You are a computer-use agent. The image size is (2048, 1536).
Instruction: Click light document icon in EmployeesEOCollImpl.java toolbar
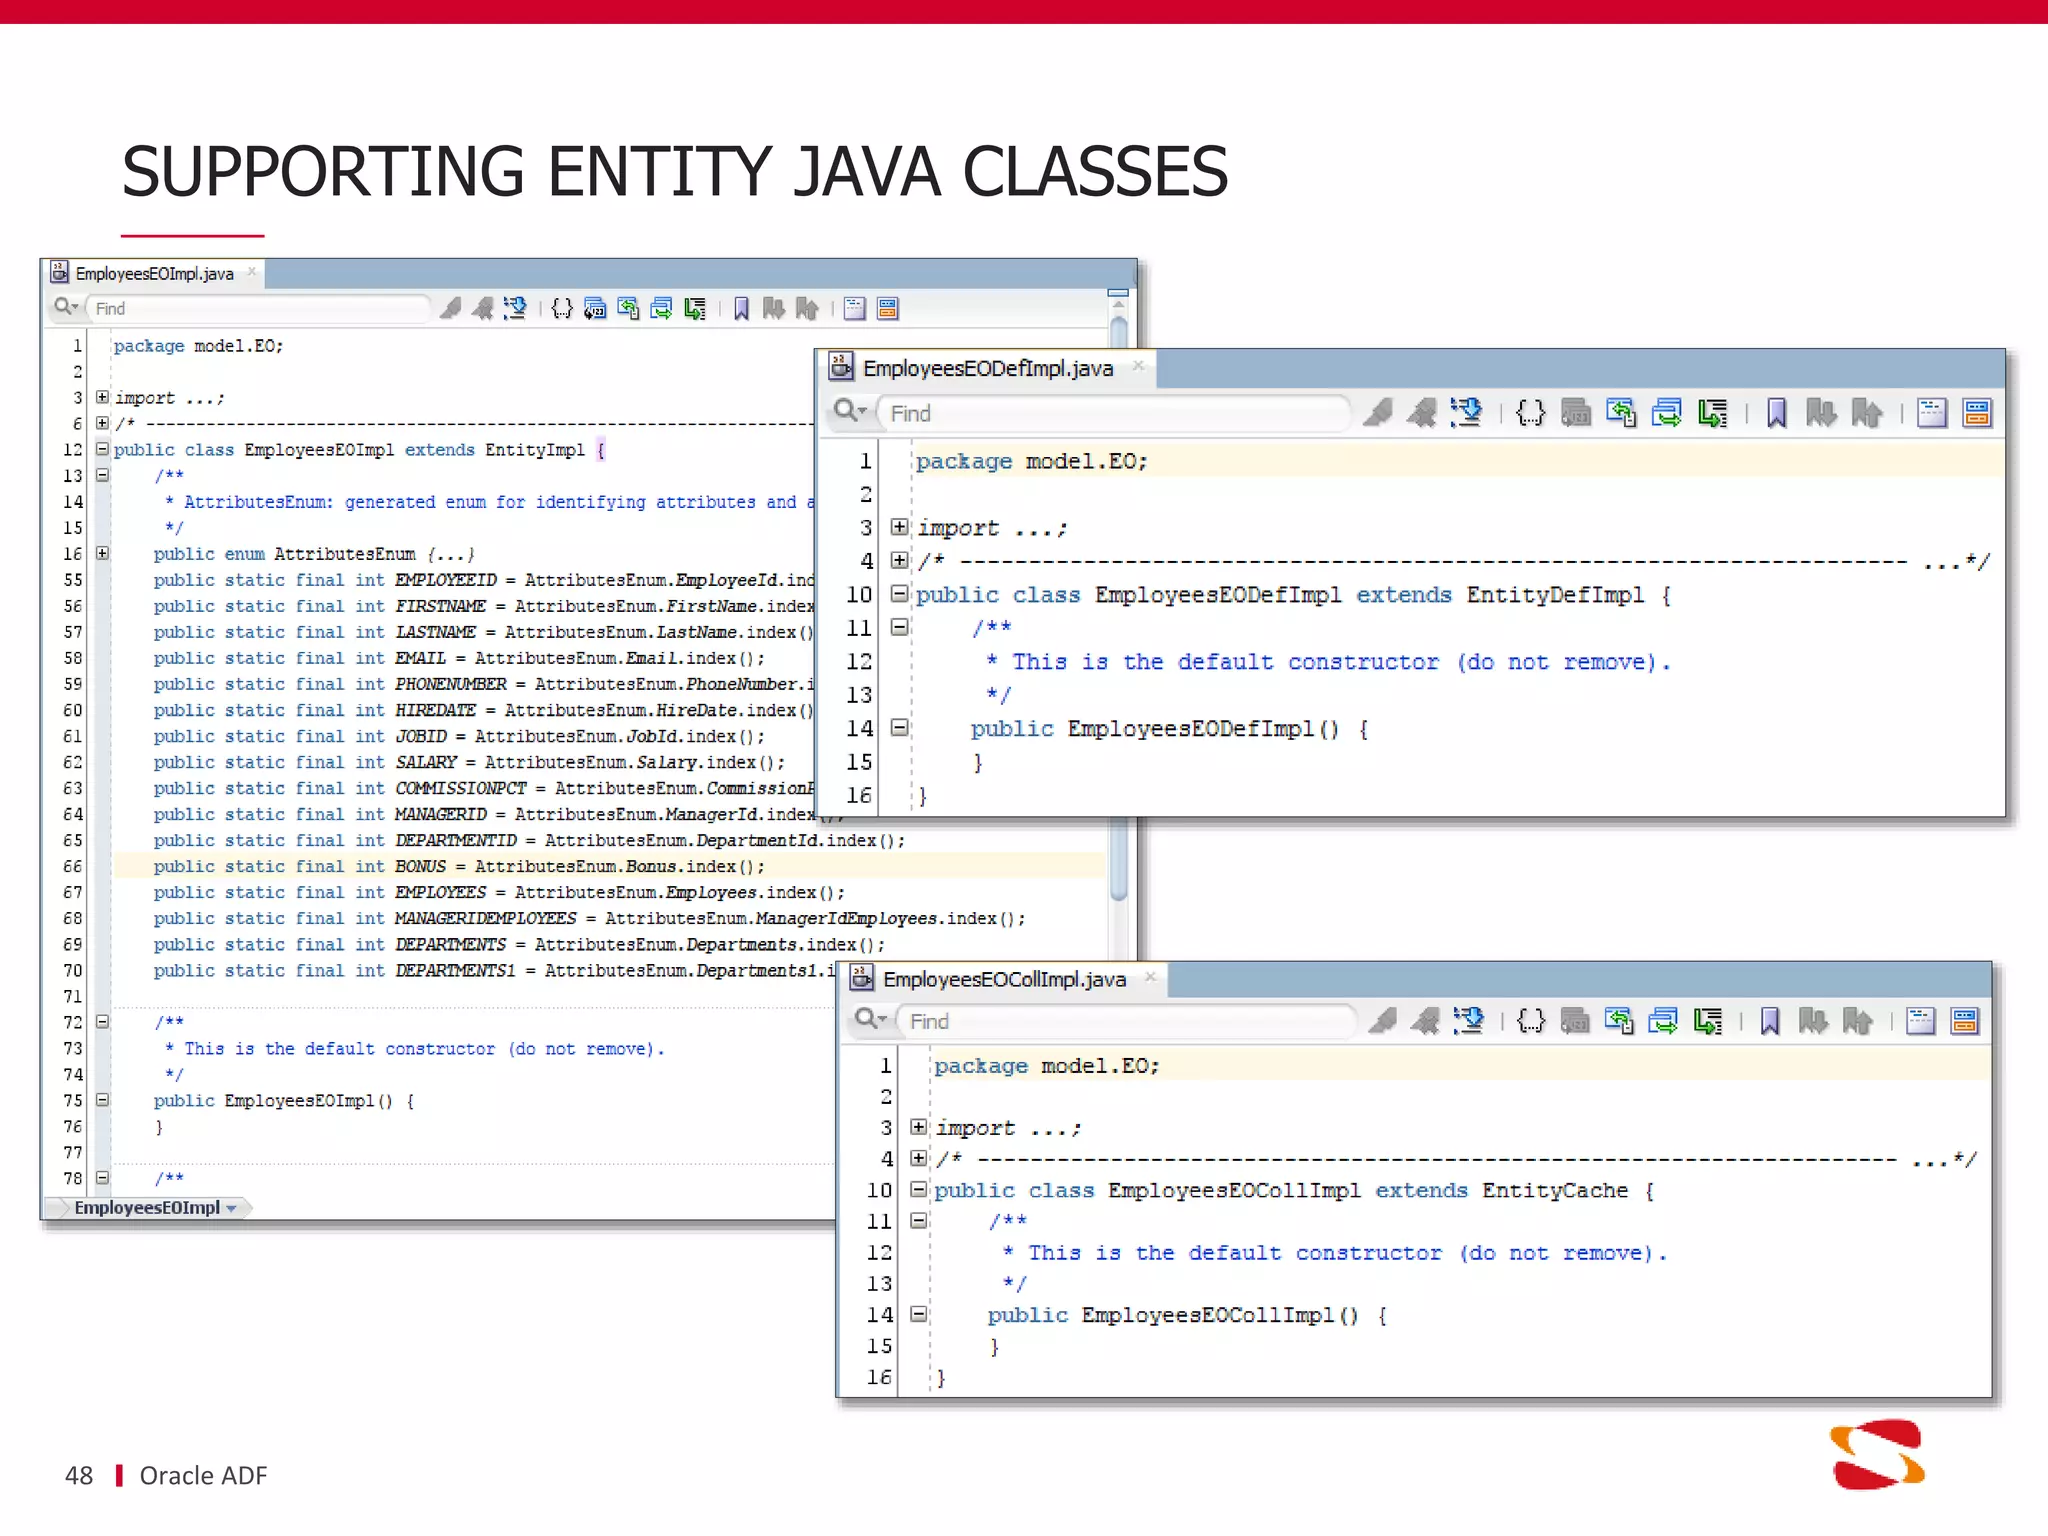[1920, 1020]
